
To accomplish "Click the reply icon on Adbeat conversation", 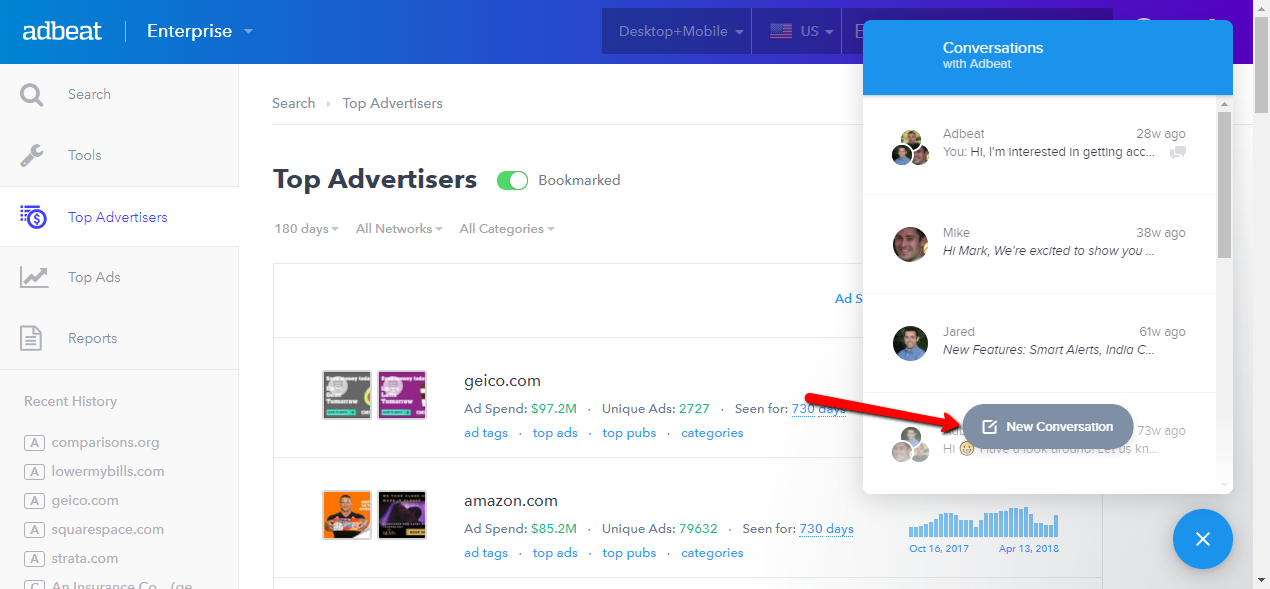I will coord(1178,153).
